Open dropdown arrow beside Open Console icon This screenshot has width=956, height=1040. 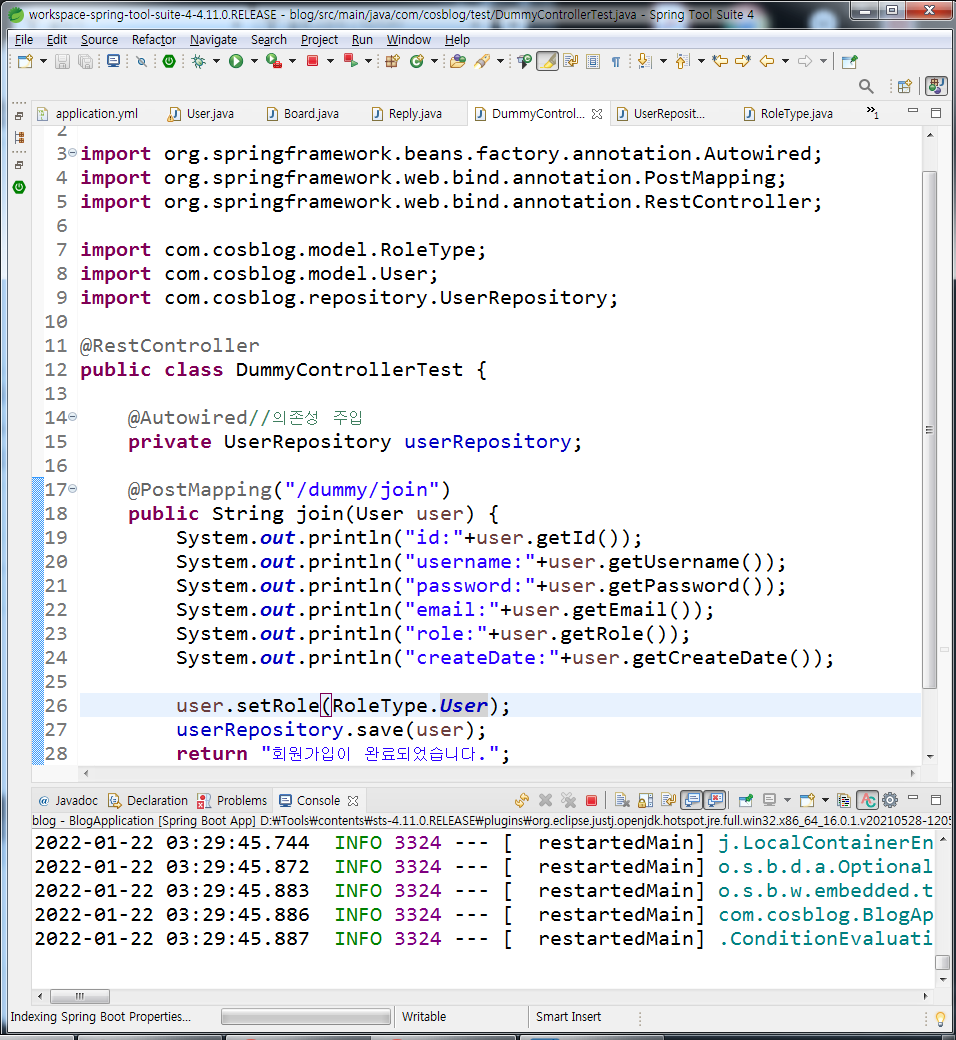coord(825,801)
